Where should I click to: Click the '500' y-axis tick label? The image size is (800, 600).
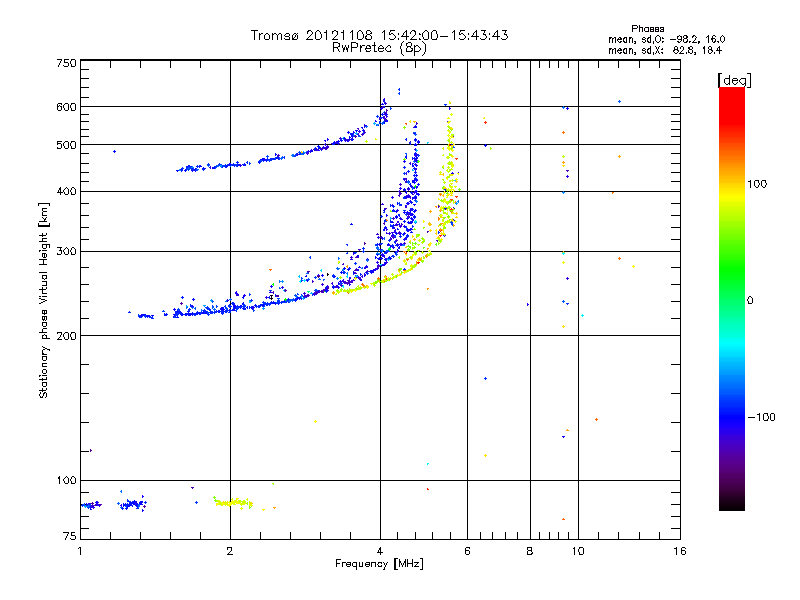pos(66,145)
